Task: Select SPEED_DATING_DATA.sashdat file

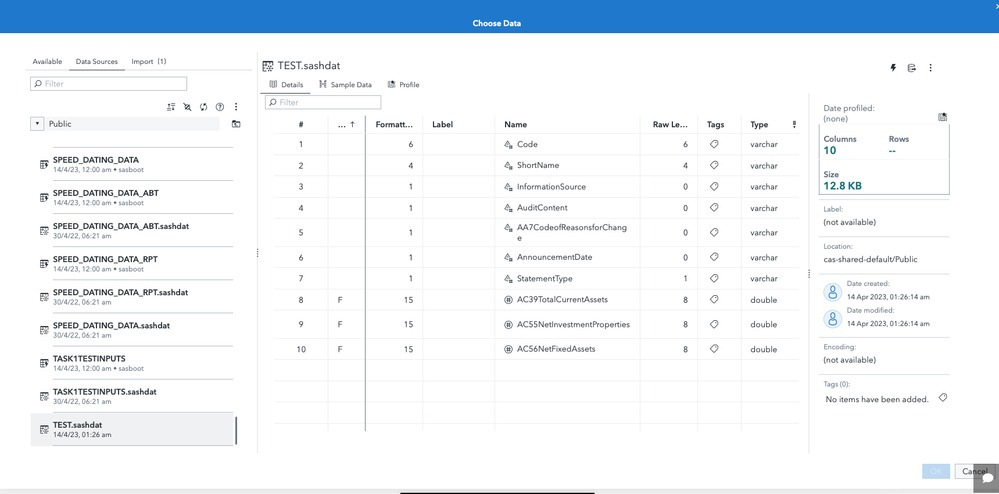Action: (133, 330)
